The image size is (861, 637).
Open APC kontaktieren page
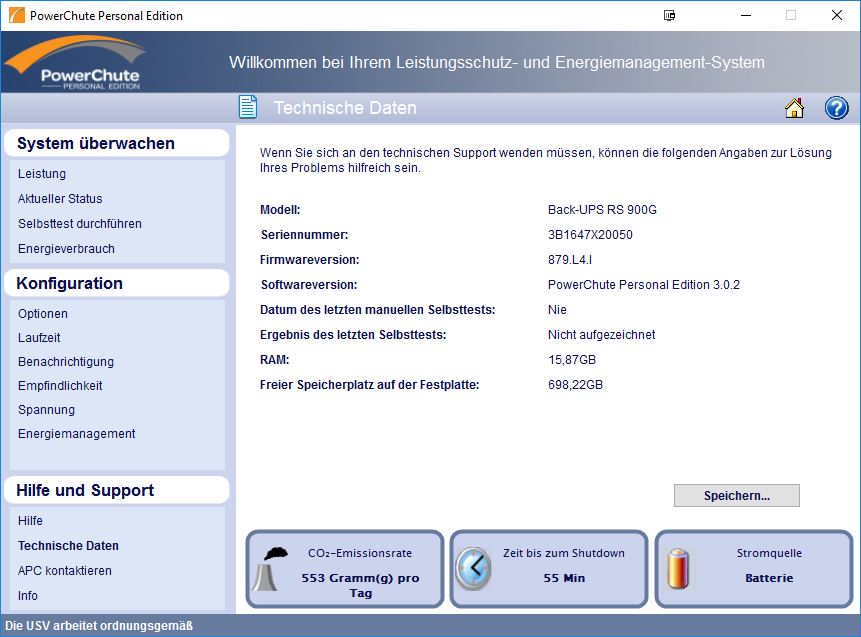[x=64, y=571]
